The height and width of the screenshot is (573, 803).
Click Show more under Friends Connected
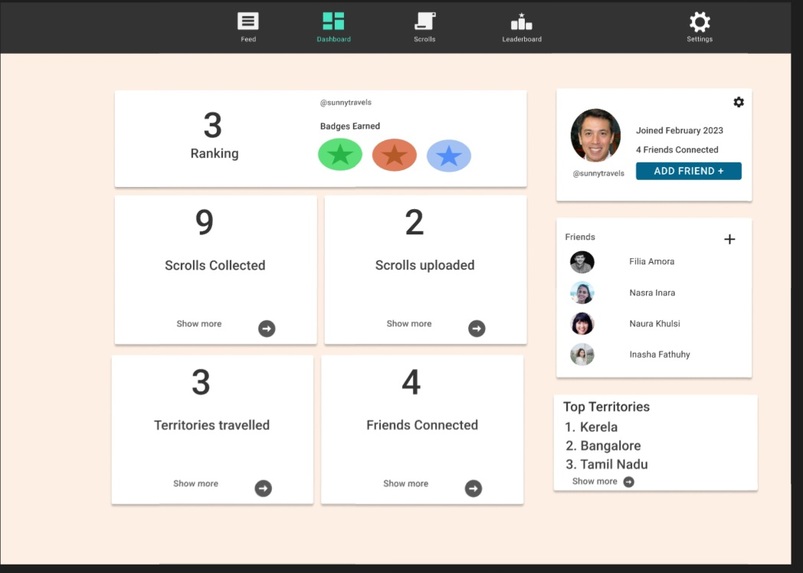[406, 483]
